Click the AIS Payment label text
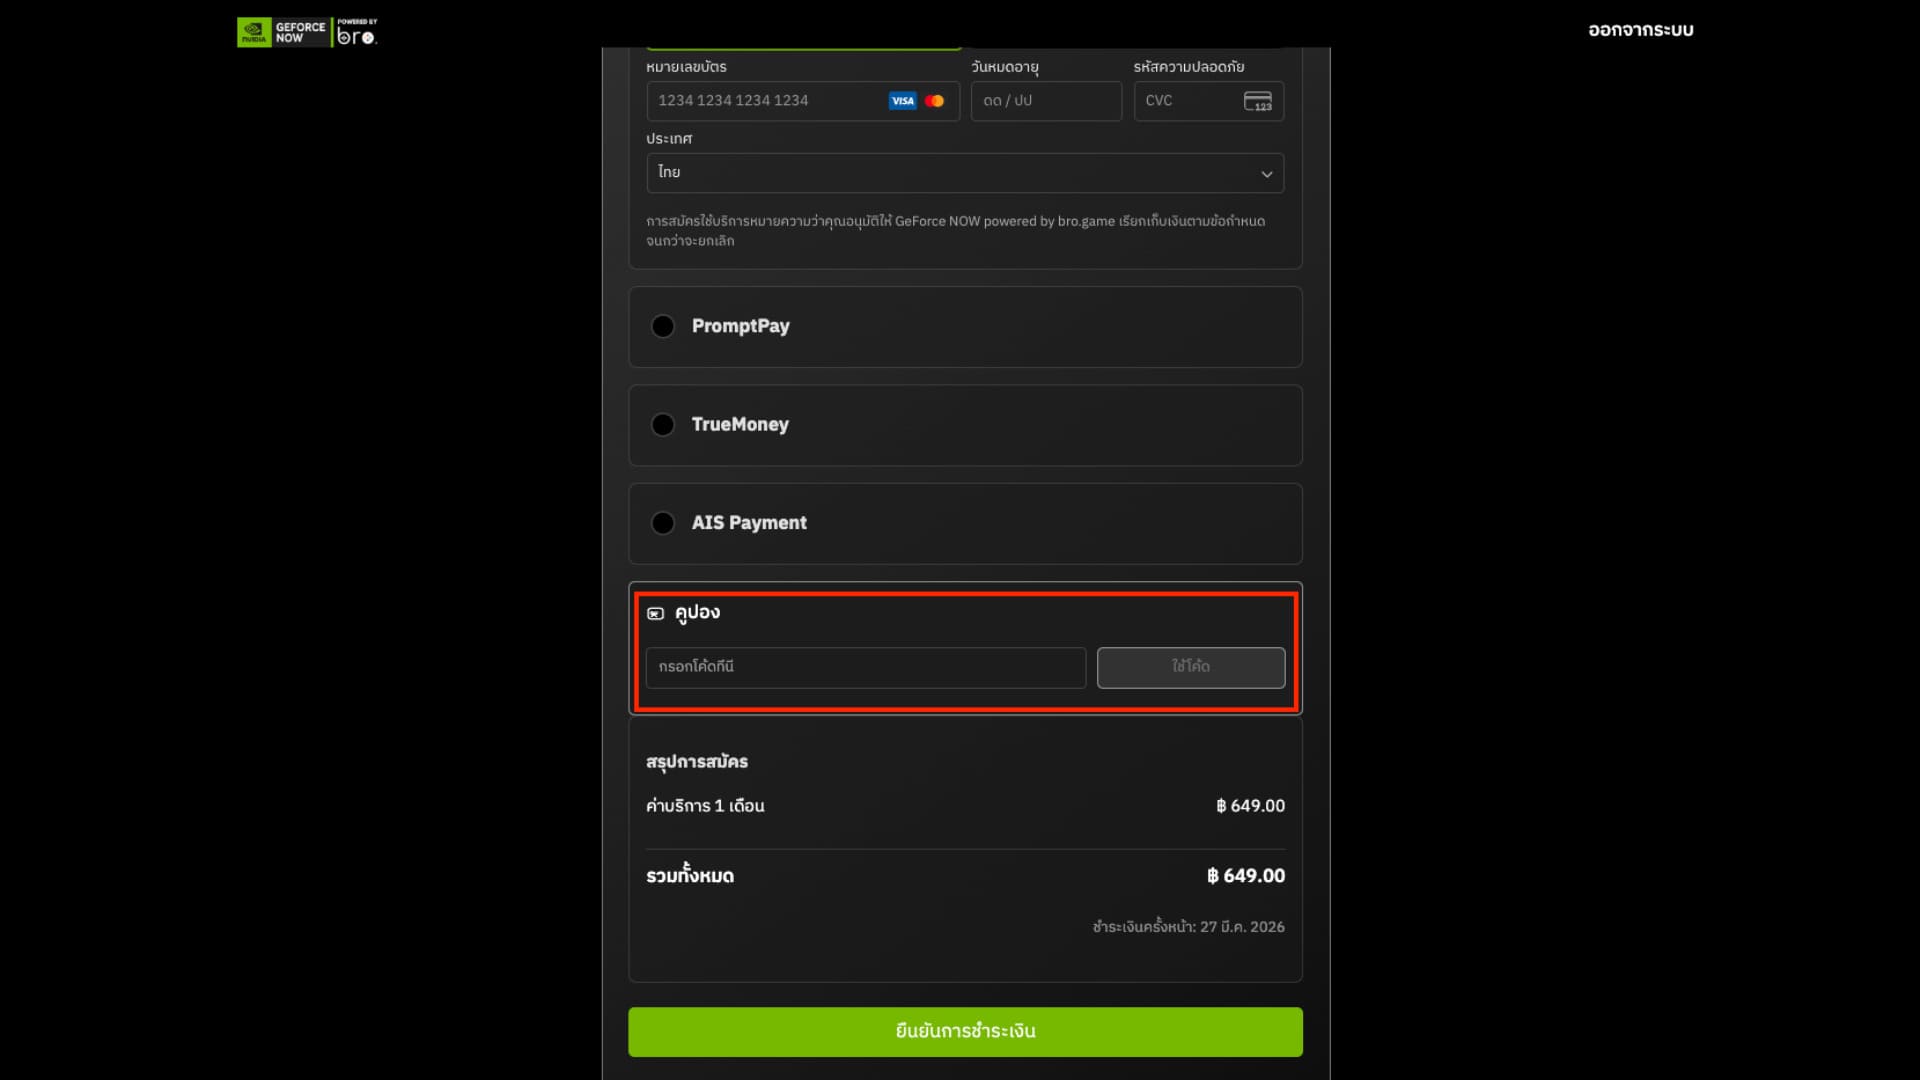 click(x=748, y=523)
